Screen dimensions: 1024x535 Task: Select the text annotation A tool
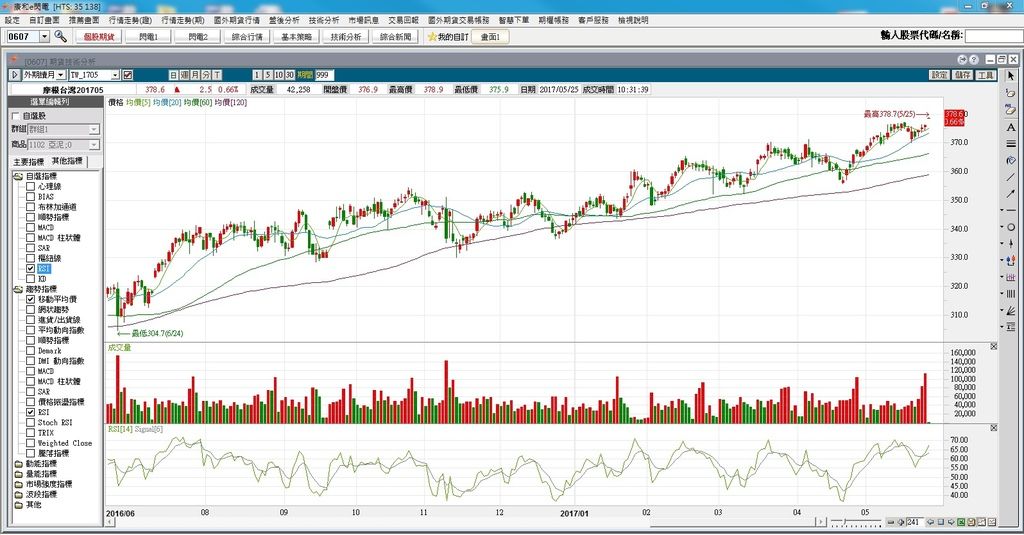click(x=1011, y=127)
